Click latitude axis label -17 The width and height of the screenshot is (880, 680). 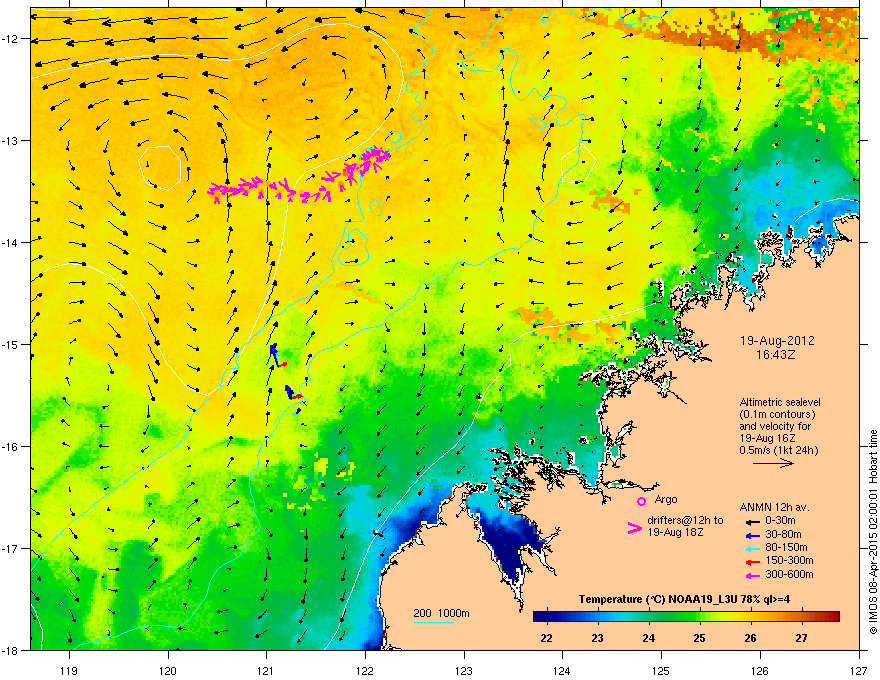click(x=10, y=548)
